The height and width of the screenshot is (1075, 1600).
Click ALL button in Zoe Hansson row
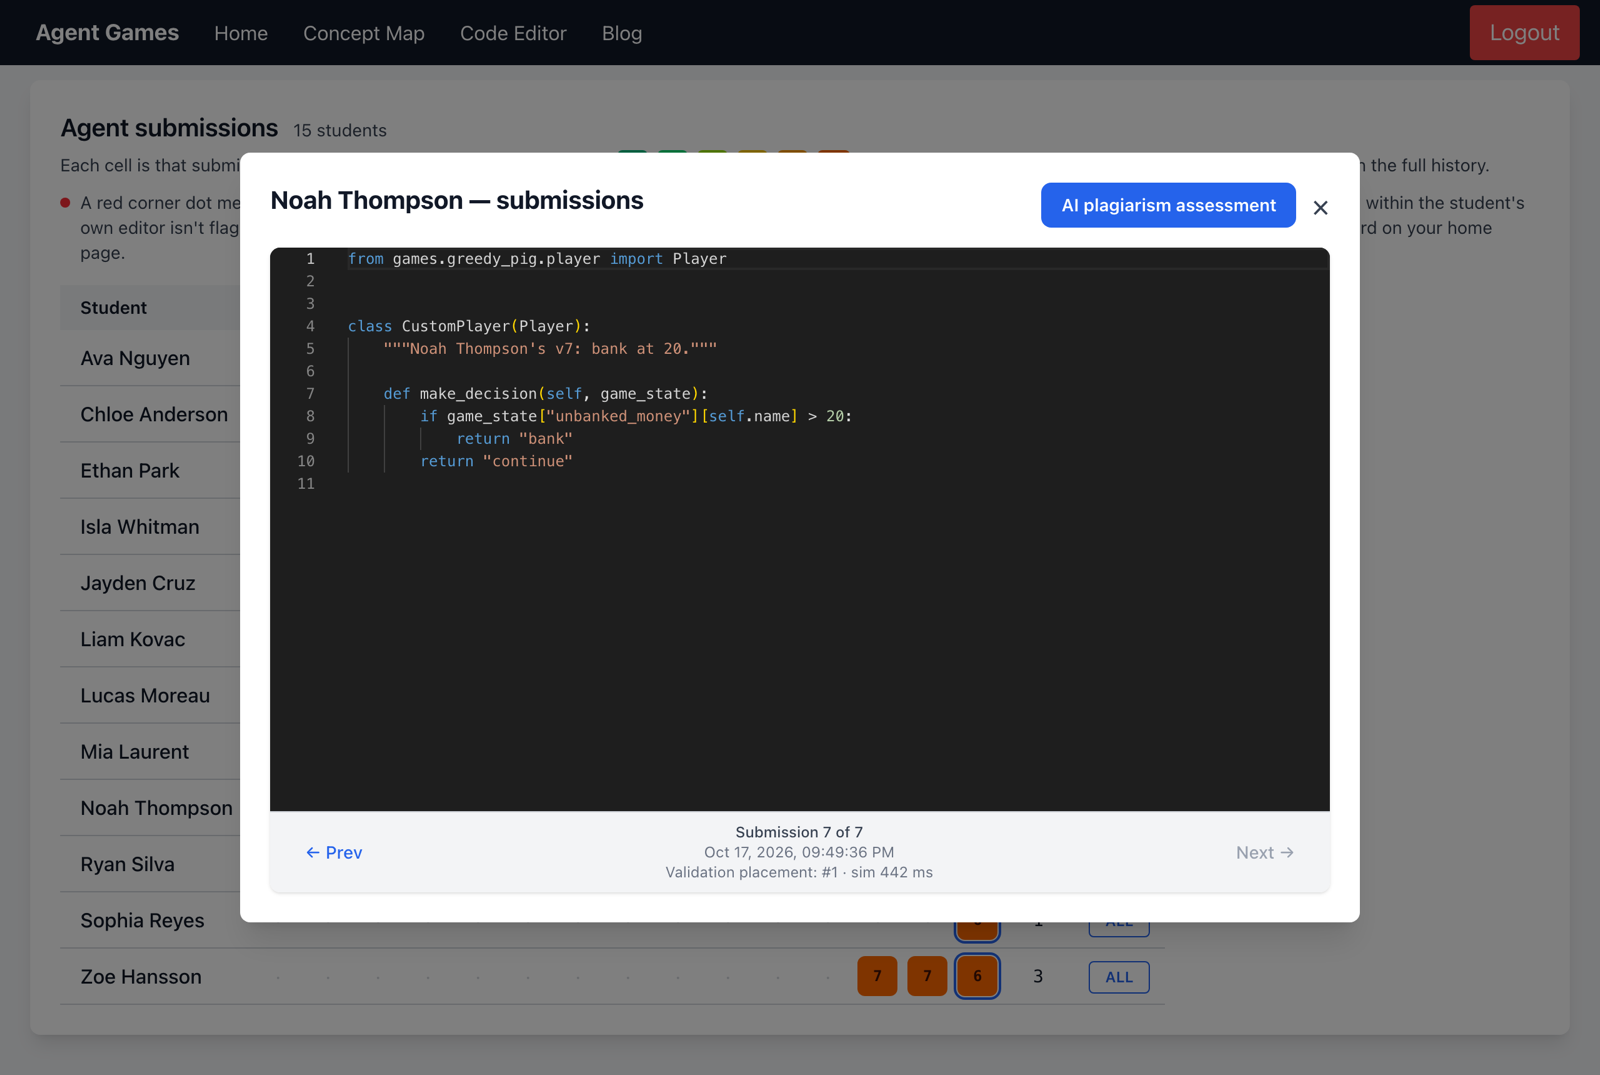(1119, 977)
